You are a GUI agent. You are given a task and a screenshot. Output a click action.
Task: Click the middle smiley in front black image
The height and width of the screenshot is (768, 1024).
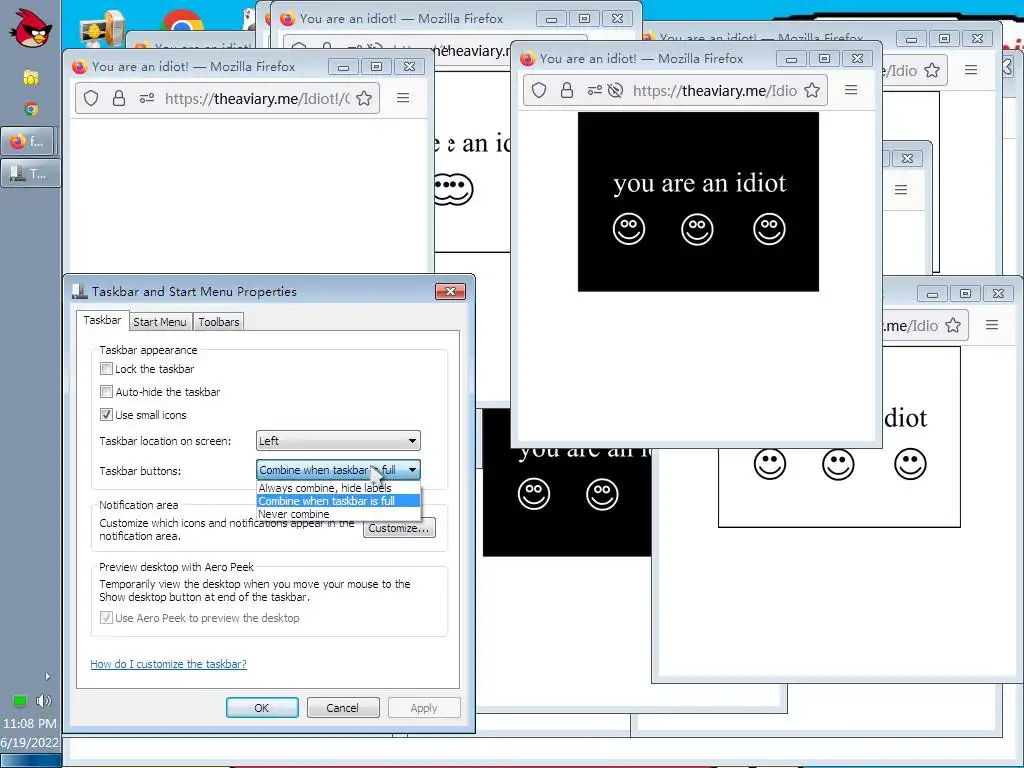[x=697, y=229]
